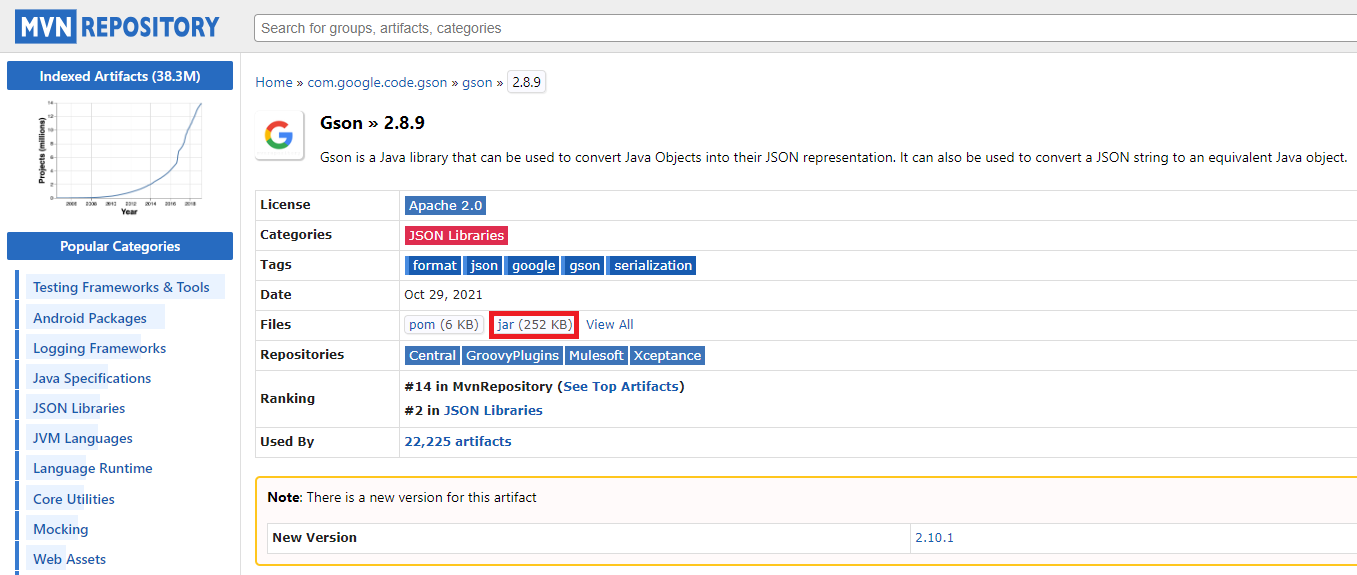Open Language Runtime category
Screen dimensions: 1357x575
tap(93, 468)
